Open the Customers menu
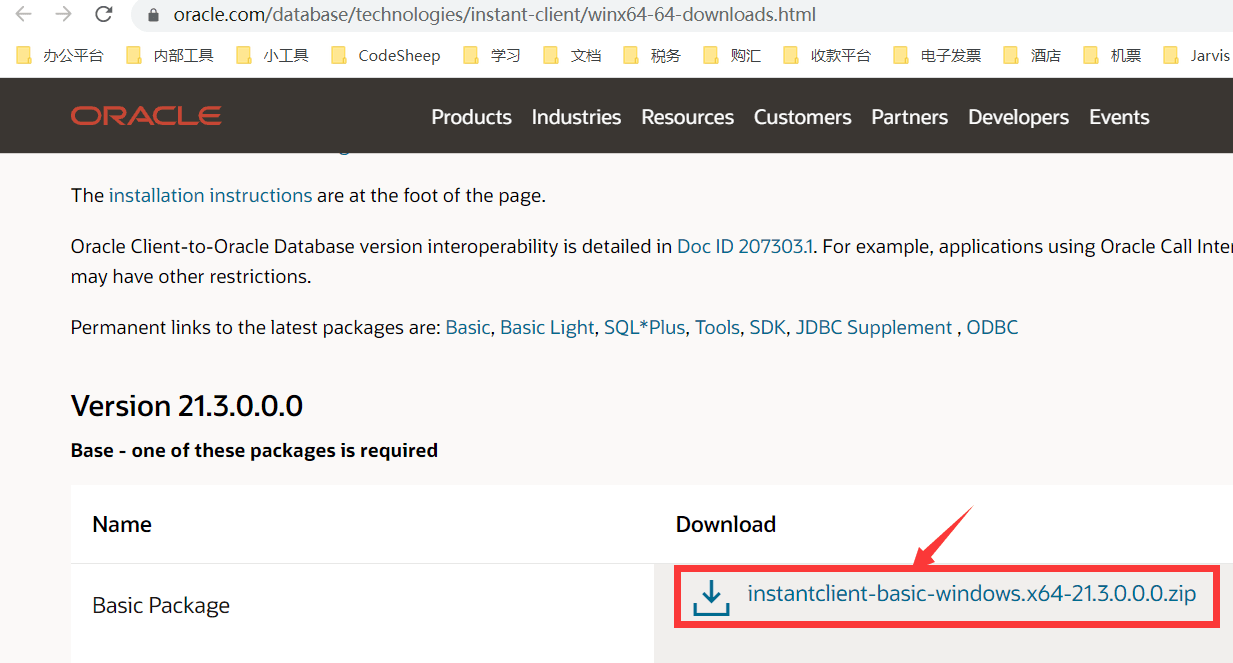1233x663 pixels. (802, 117)
